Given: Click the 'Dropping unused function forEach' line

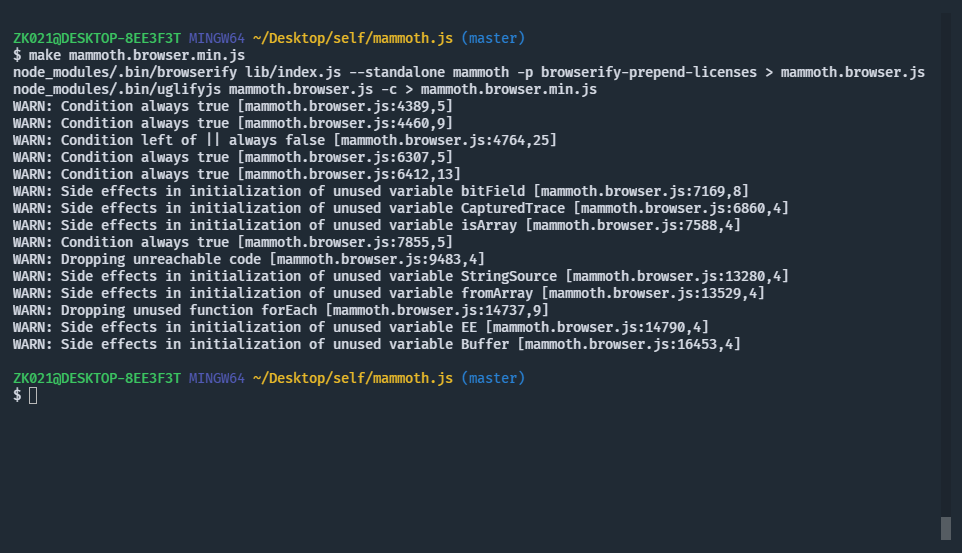Looking at the screenshot, I should pos(281,310).
